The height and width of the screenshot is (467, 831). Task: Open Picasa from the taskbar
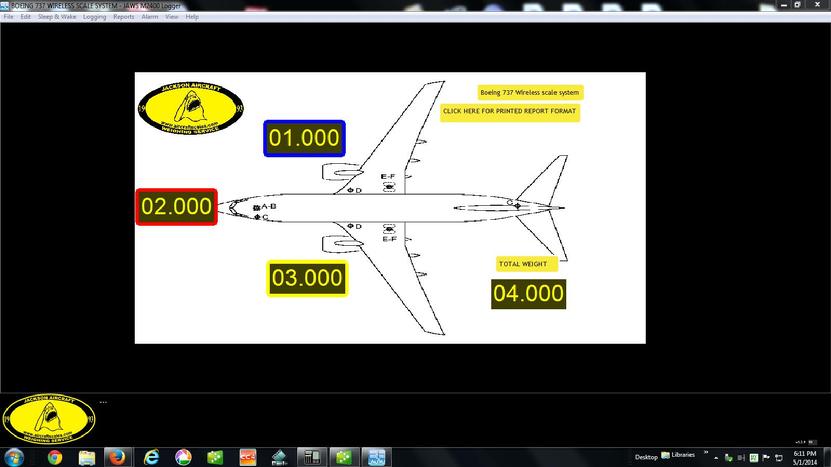[183, 457]
